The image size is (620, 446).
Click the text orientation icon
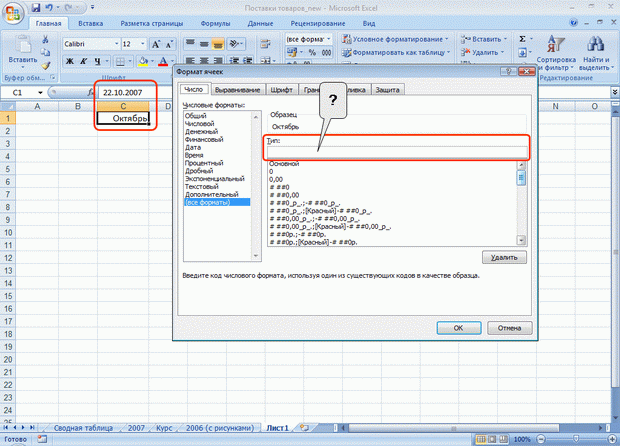tap(235, 43)
